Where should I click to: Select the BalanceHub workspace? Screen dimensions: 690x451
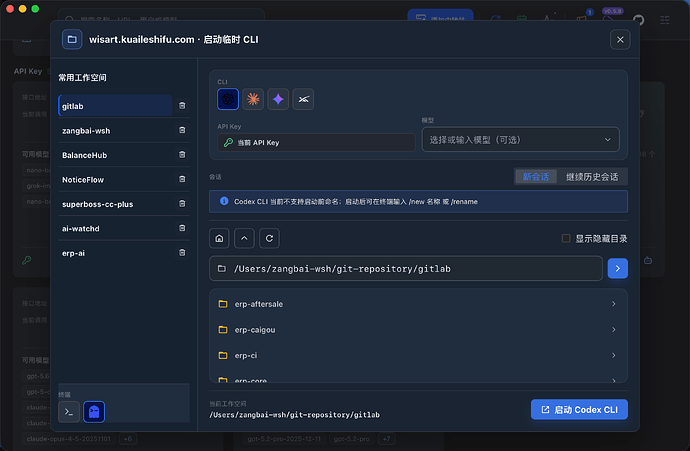(115, 155)
